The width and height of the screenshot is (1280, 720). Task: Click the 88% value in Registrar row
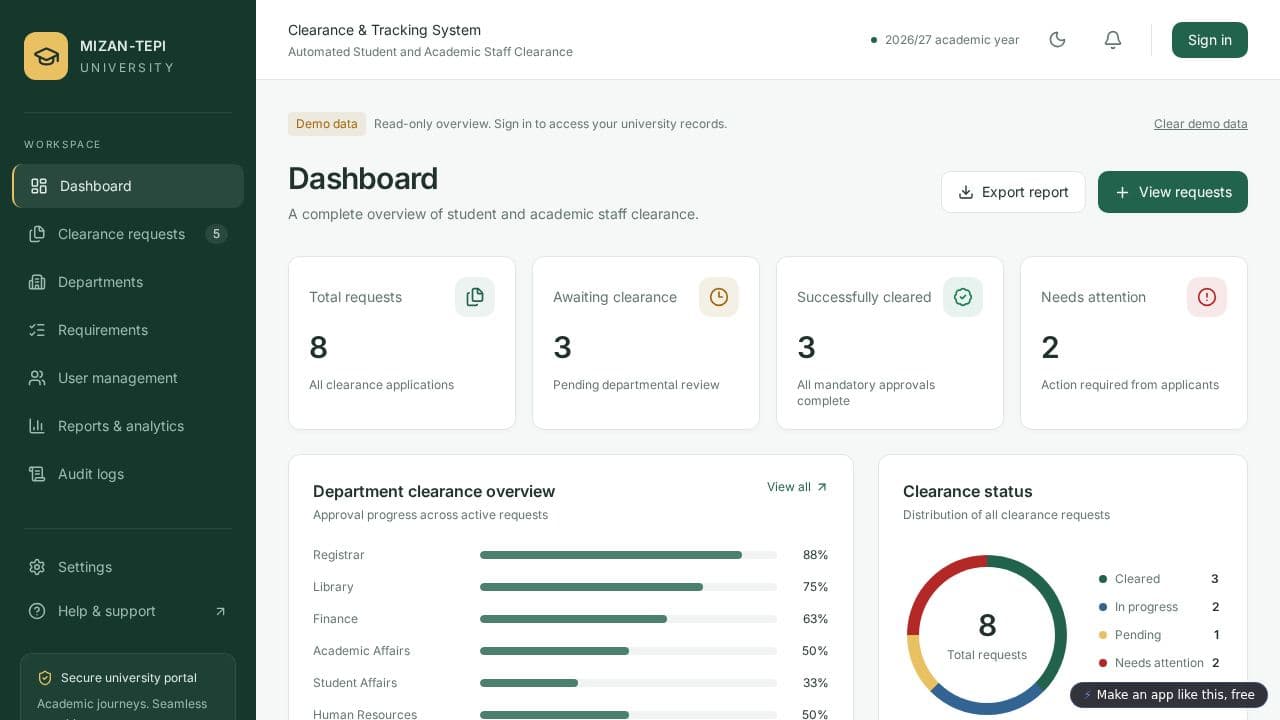(x=815, y=555)
